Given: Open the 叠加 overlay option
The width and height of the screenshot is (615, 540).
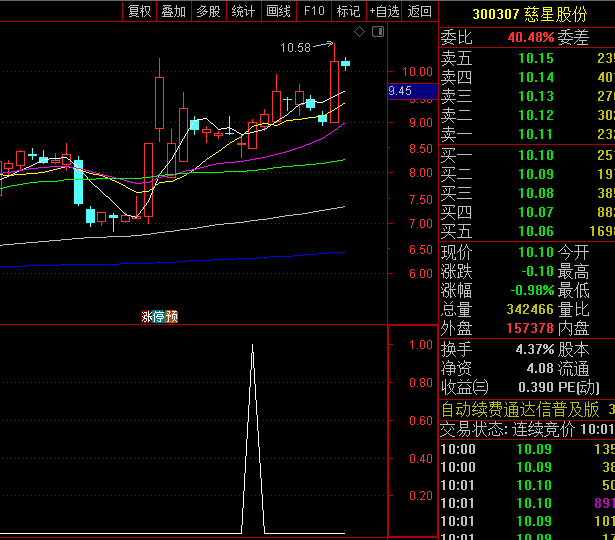Looking at the screenshot, I should pos(174,11).
